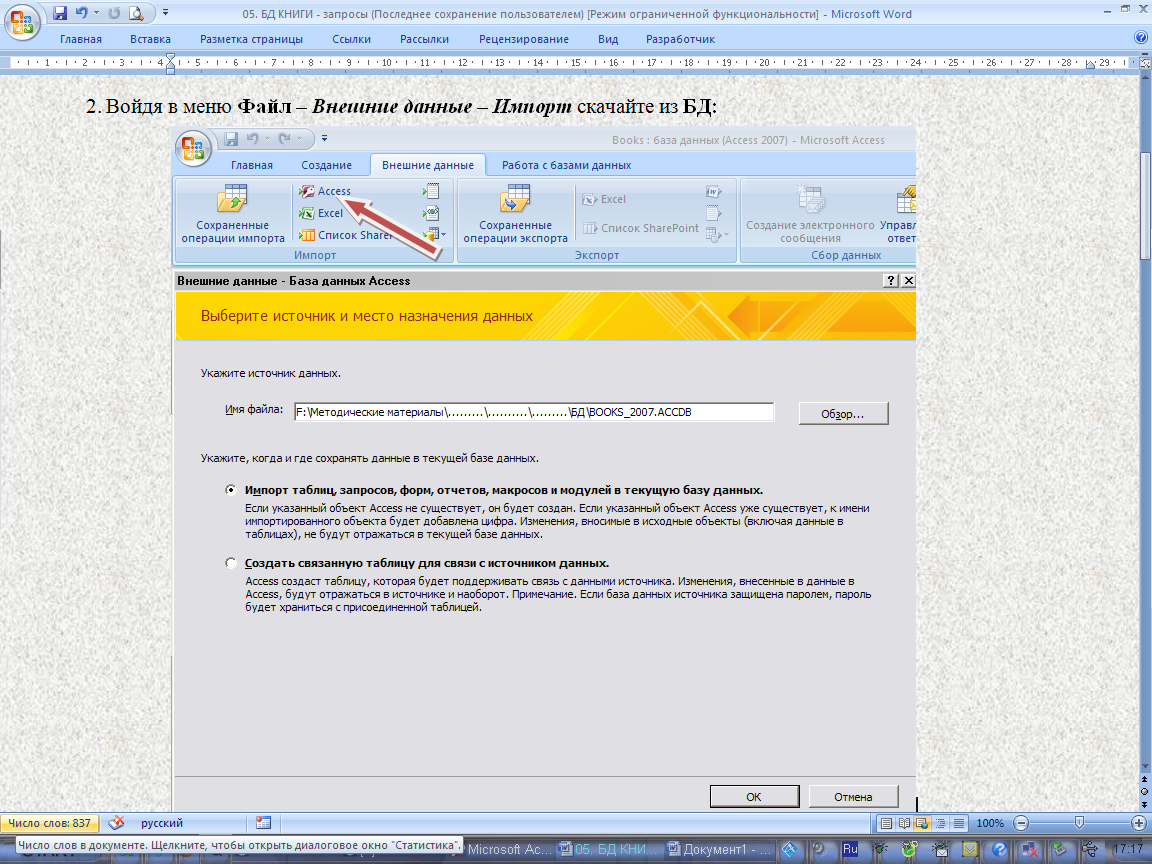The width and height of the screenshot is (1152, 864).
Task: Expand the Access quick toolbar customize arrow
Action: point(324,138)
